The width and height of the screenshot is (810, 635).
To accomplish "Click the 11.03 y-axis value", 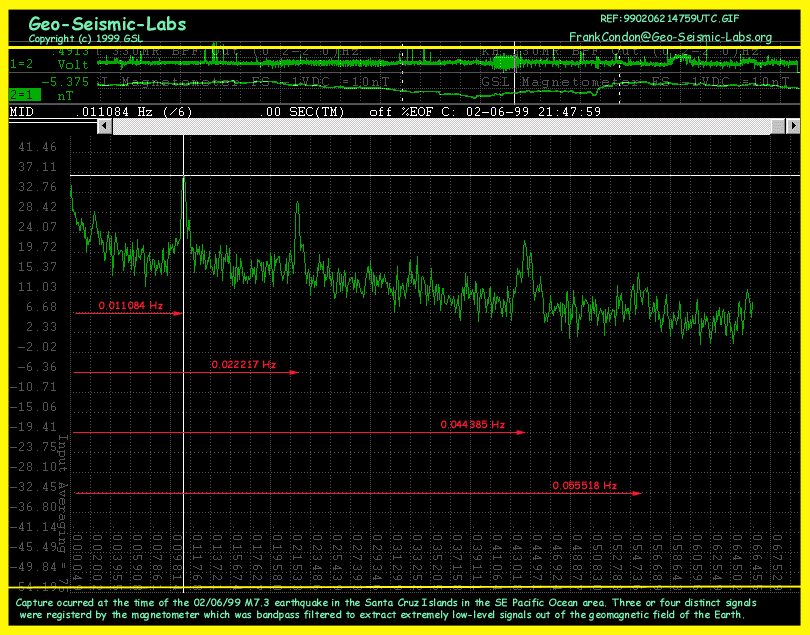I will click(x=37, y=287).
